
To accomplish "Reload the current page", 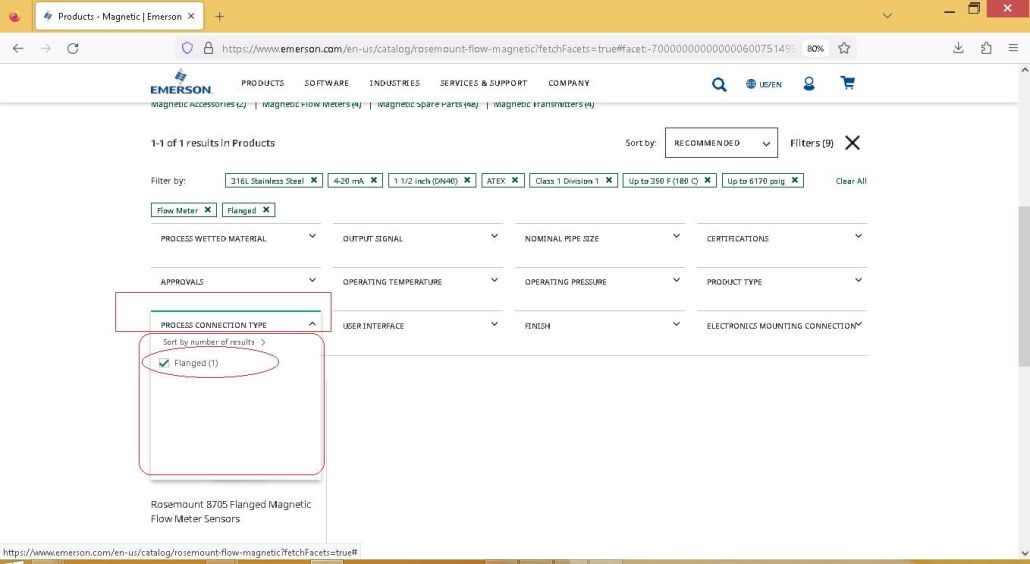I will click(73, 48).
